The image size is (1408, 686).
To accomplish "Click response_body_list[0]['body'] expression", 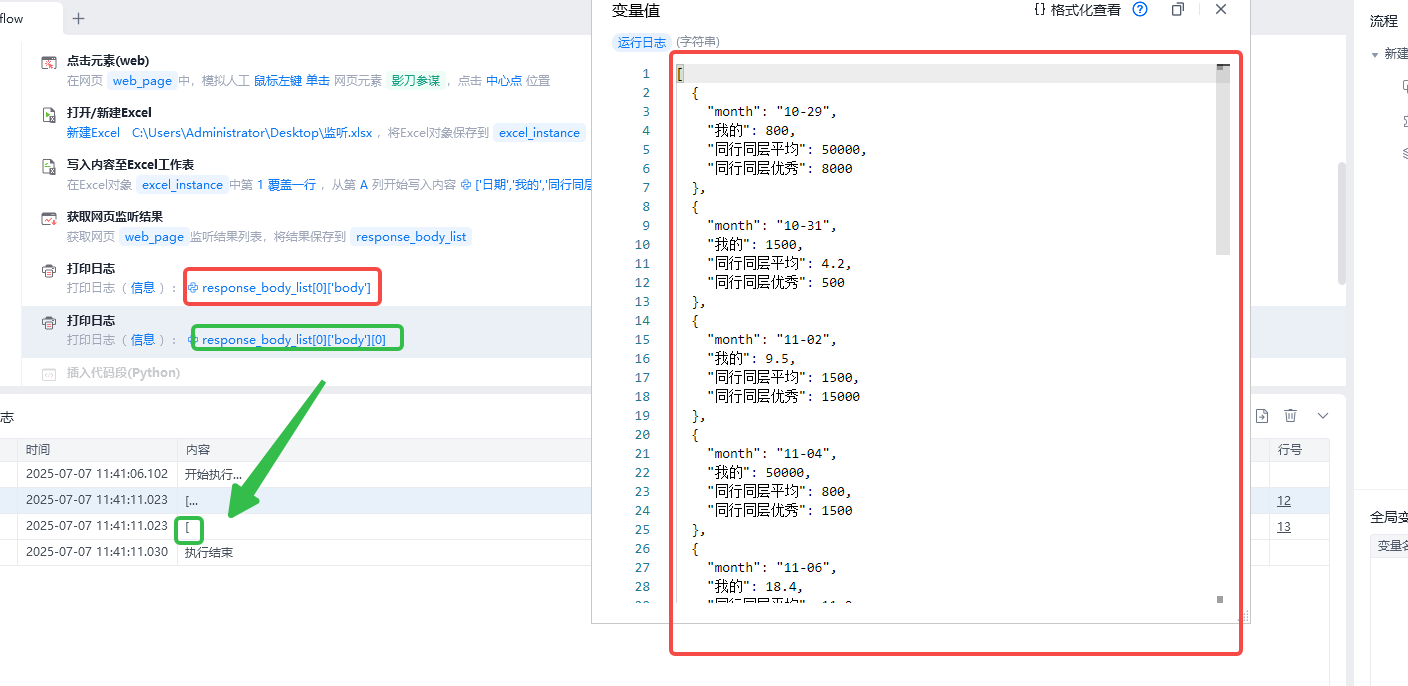I will (x=286, y=288).
